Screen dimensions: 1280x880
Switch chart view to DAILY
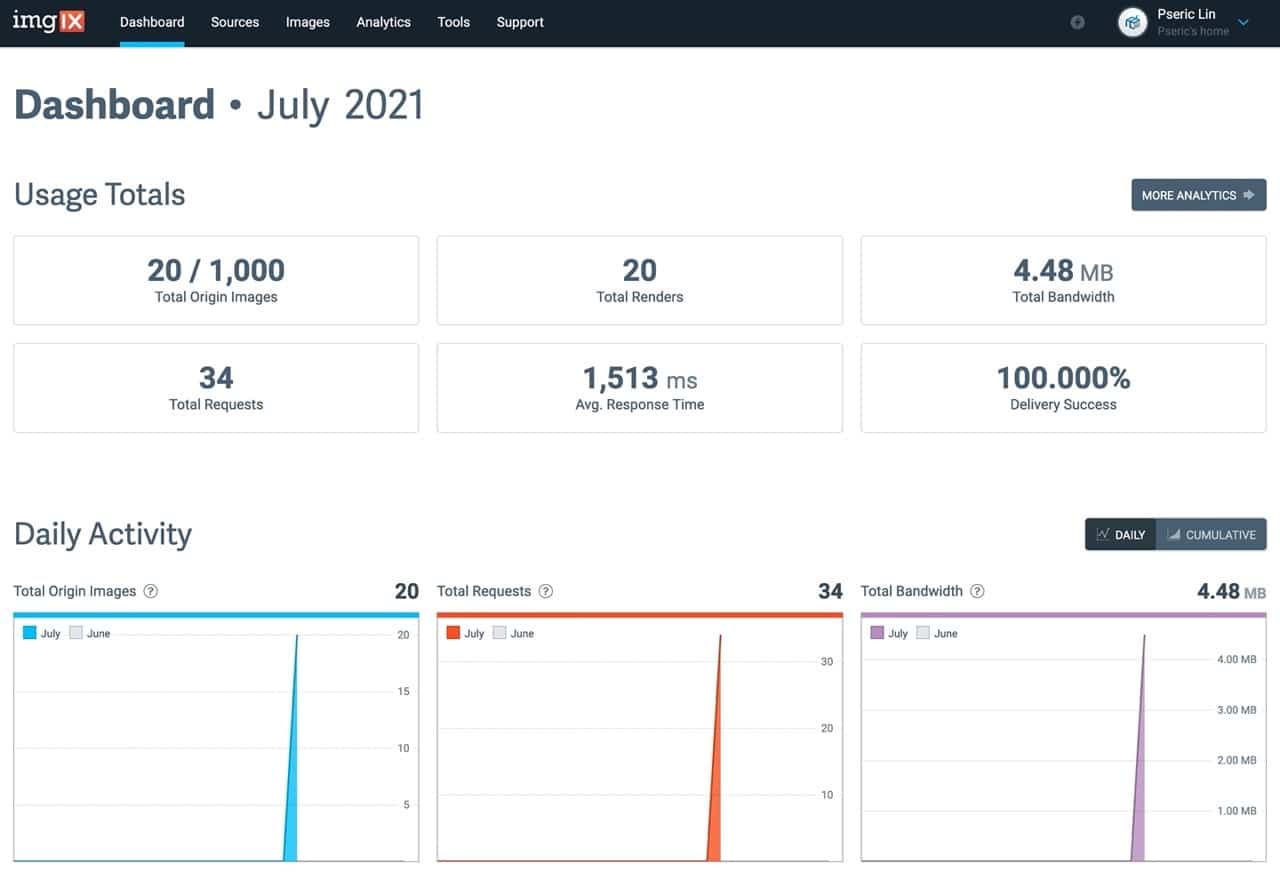pos(1120,534)
